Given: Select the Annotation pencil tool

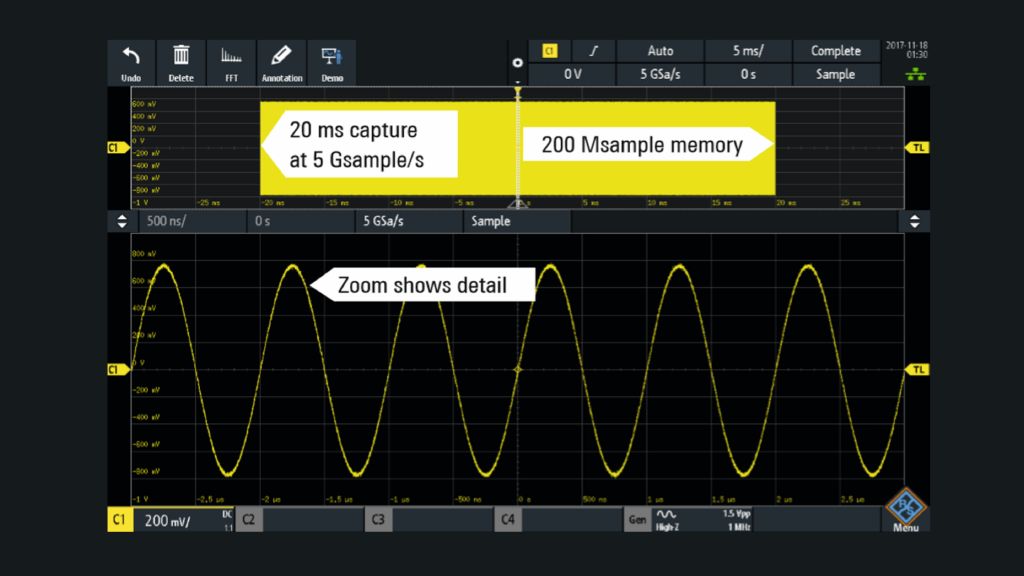Looking at the screenshot, I should coord(281,57).
